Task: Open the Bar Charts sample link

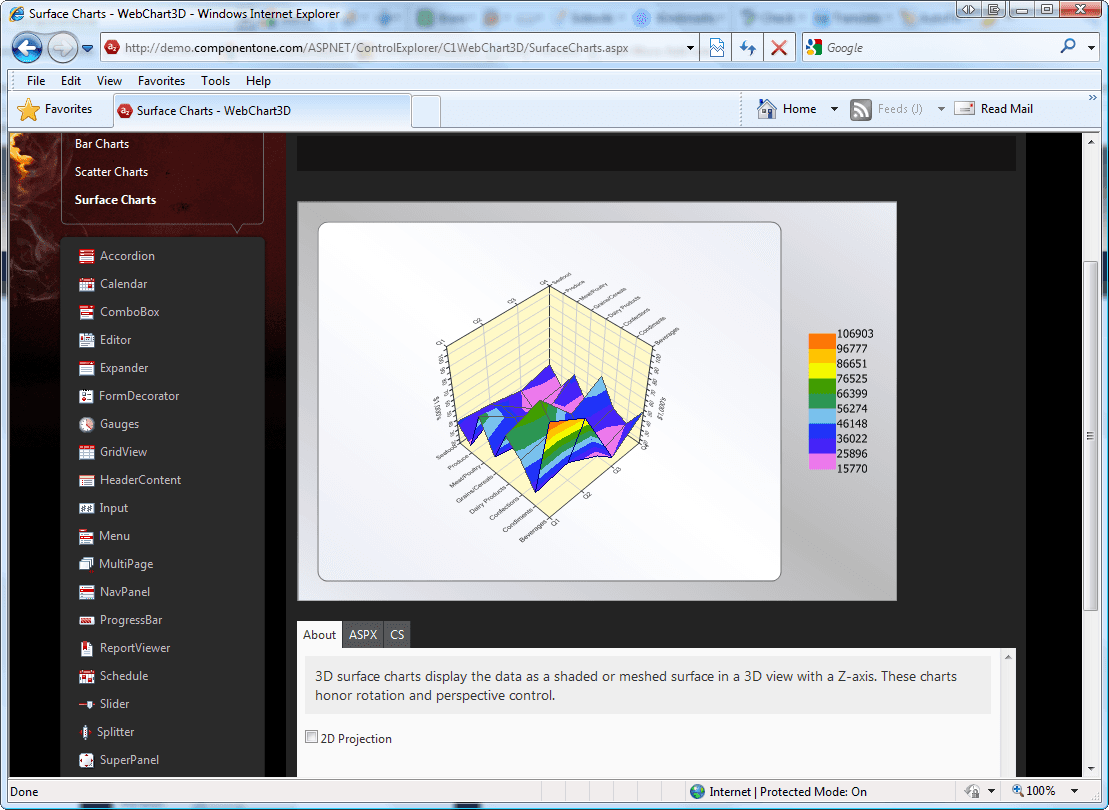Action: [102, 144]
